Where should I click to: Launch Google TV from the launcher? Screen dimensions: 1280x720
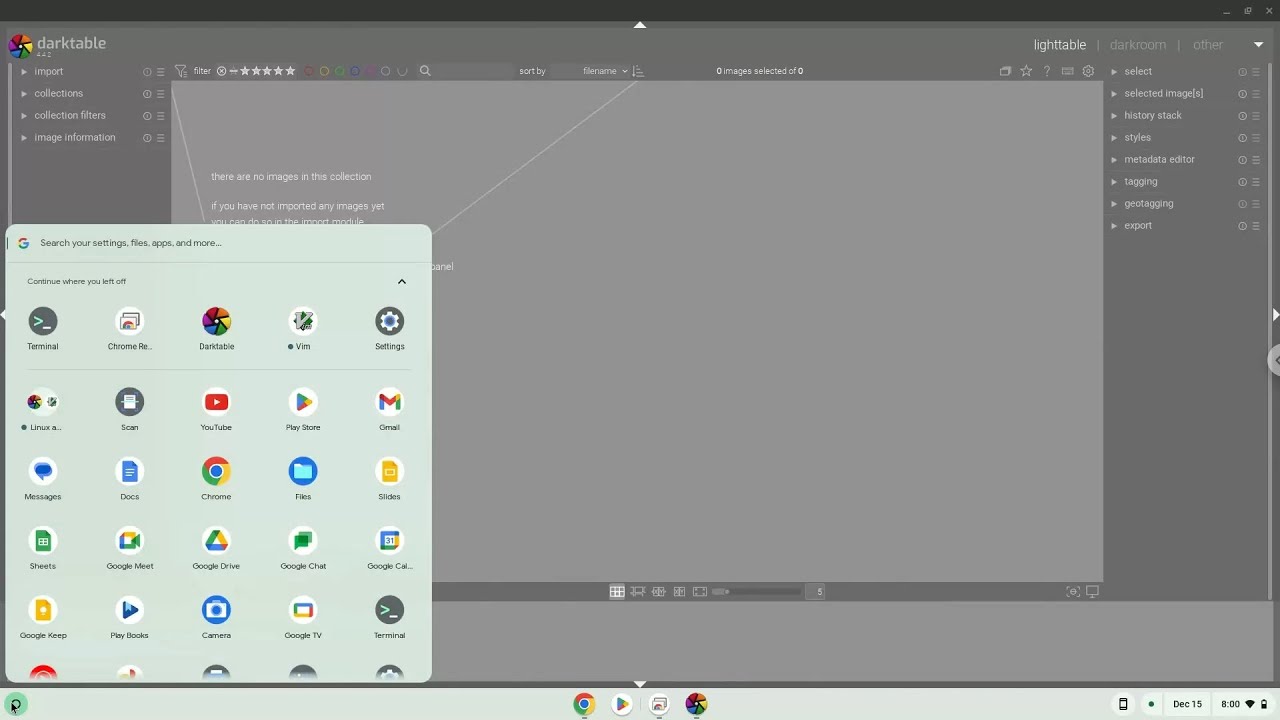click(x=303, y=618)
